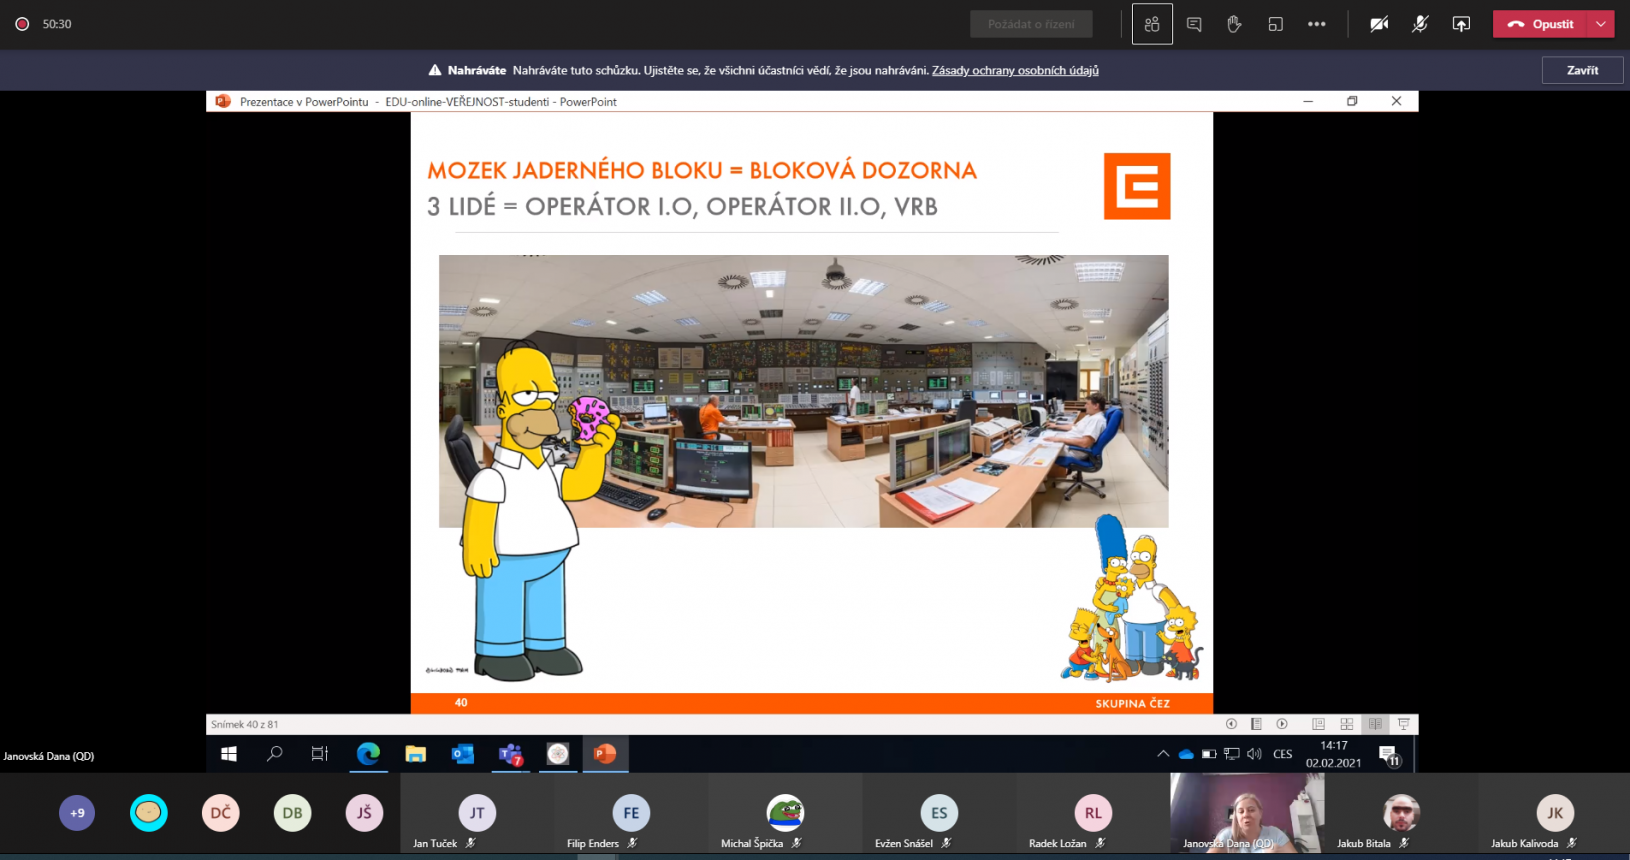
Task: Expand the Opustit leave options arrow
Action: 1601,24
